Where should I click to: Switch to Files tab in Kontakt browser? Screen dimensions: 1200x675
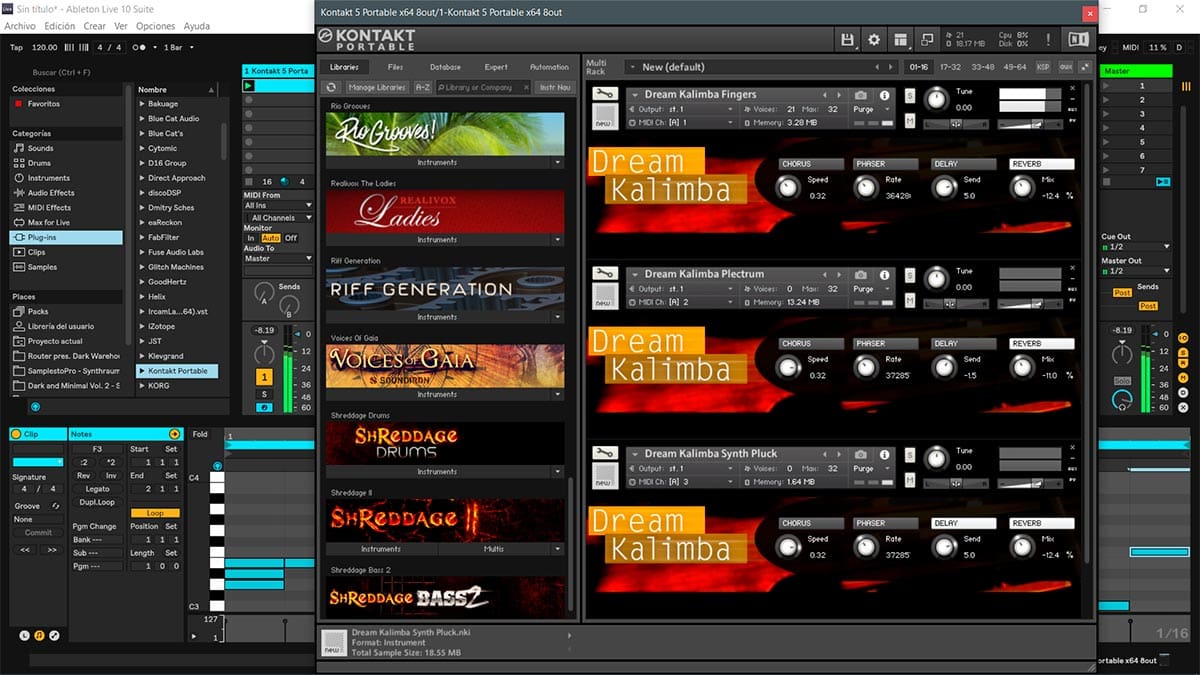(x=395, y=67)
